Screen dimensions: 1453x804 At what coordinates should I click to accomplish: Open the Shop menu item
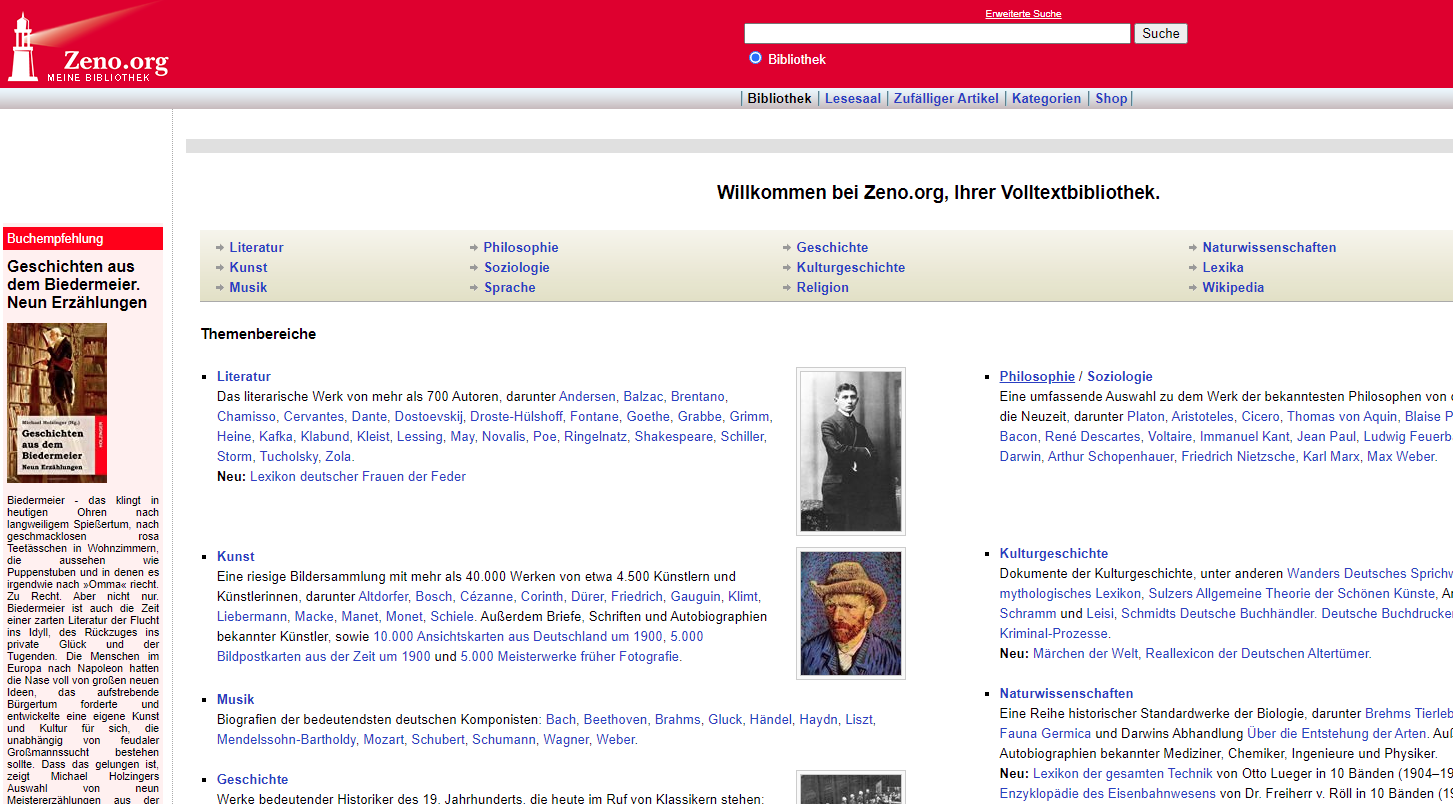(x=1110, y=98)
